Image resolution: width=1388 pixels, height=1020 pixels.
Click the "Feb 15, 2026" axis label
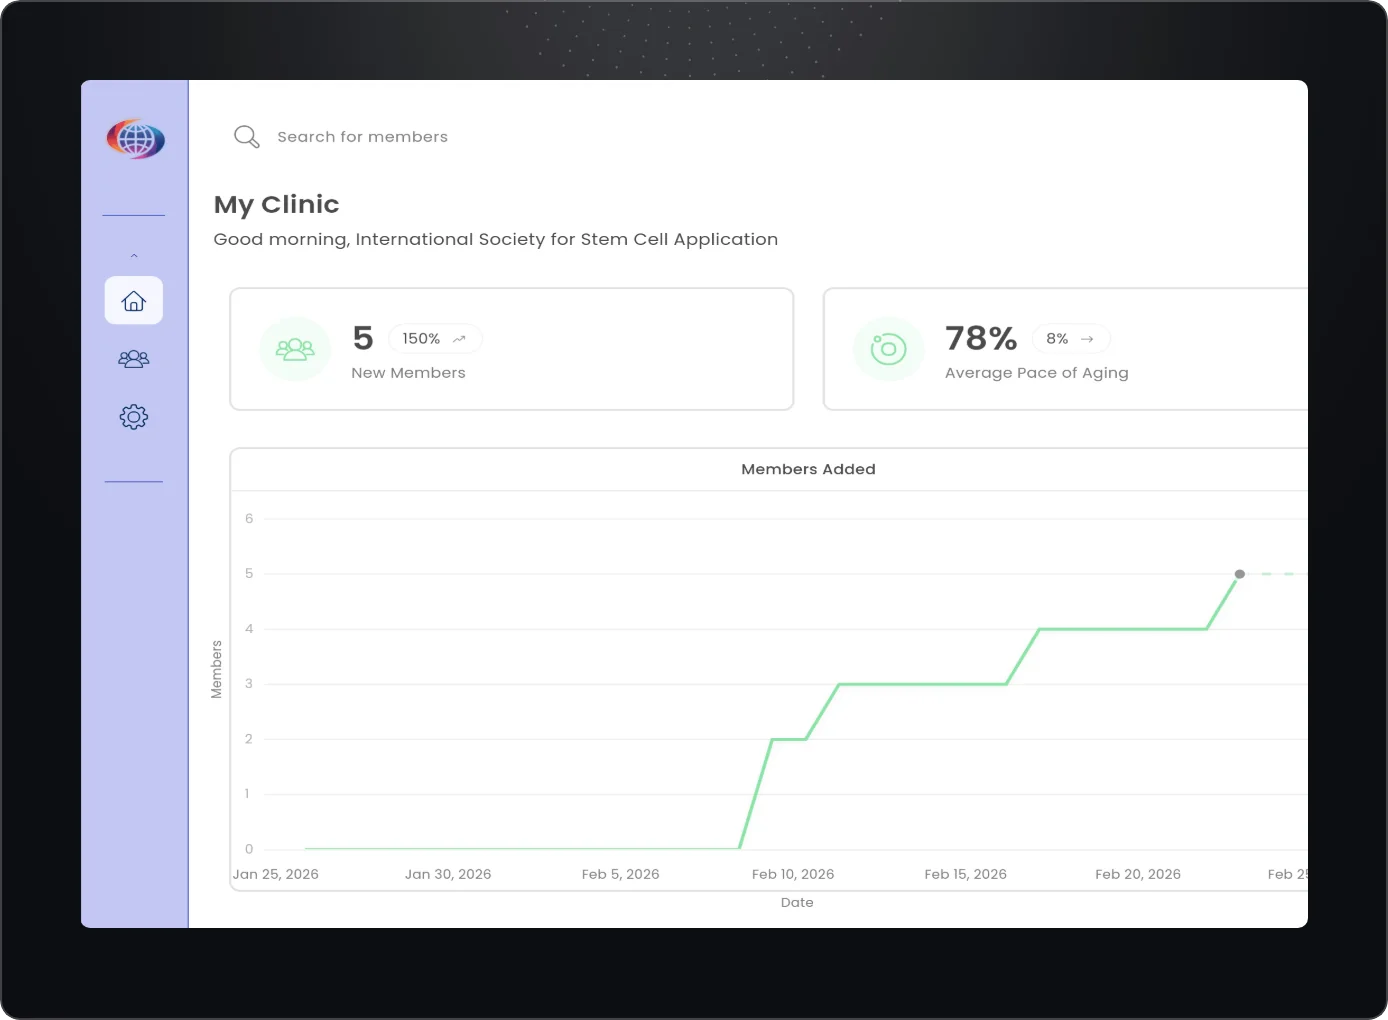966,874
